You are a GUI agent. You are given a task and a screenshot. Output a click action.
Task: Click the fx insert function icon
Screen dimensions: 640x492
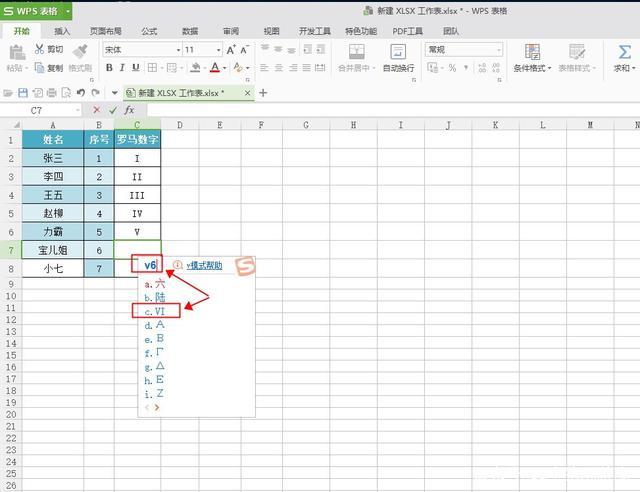[129, 110]
